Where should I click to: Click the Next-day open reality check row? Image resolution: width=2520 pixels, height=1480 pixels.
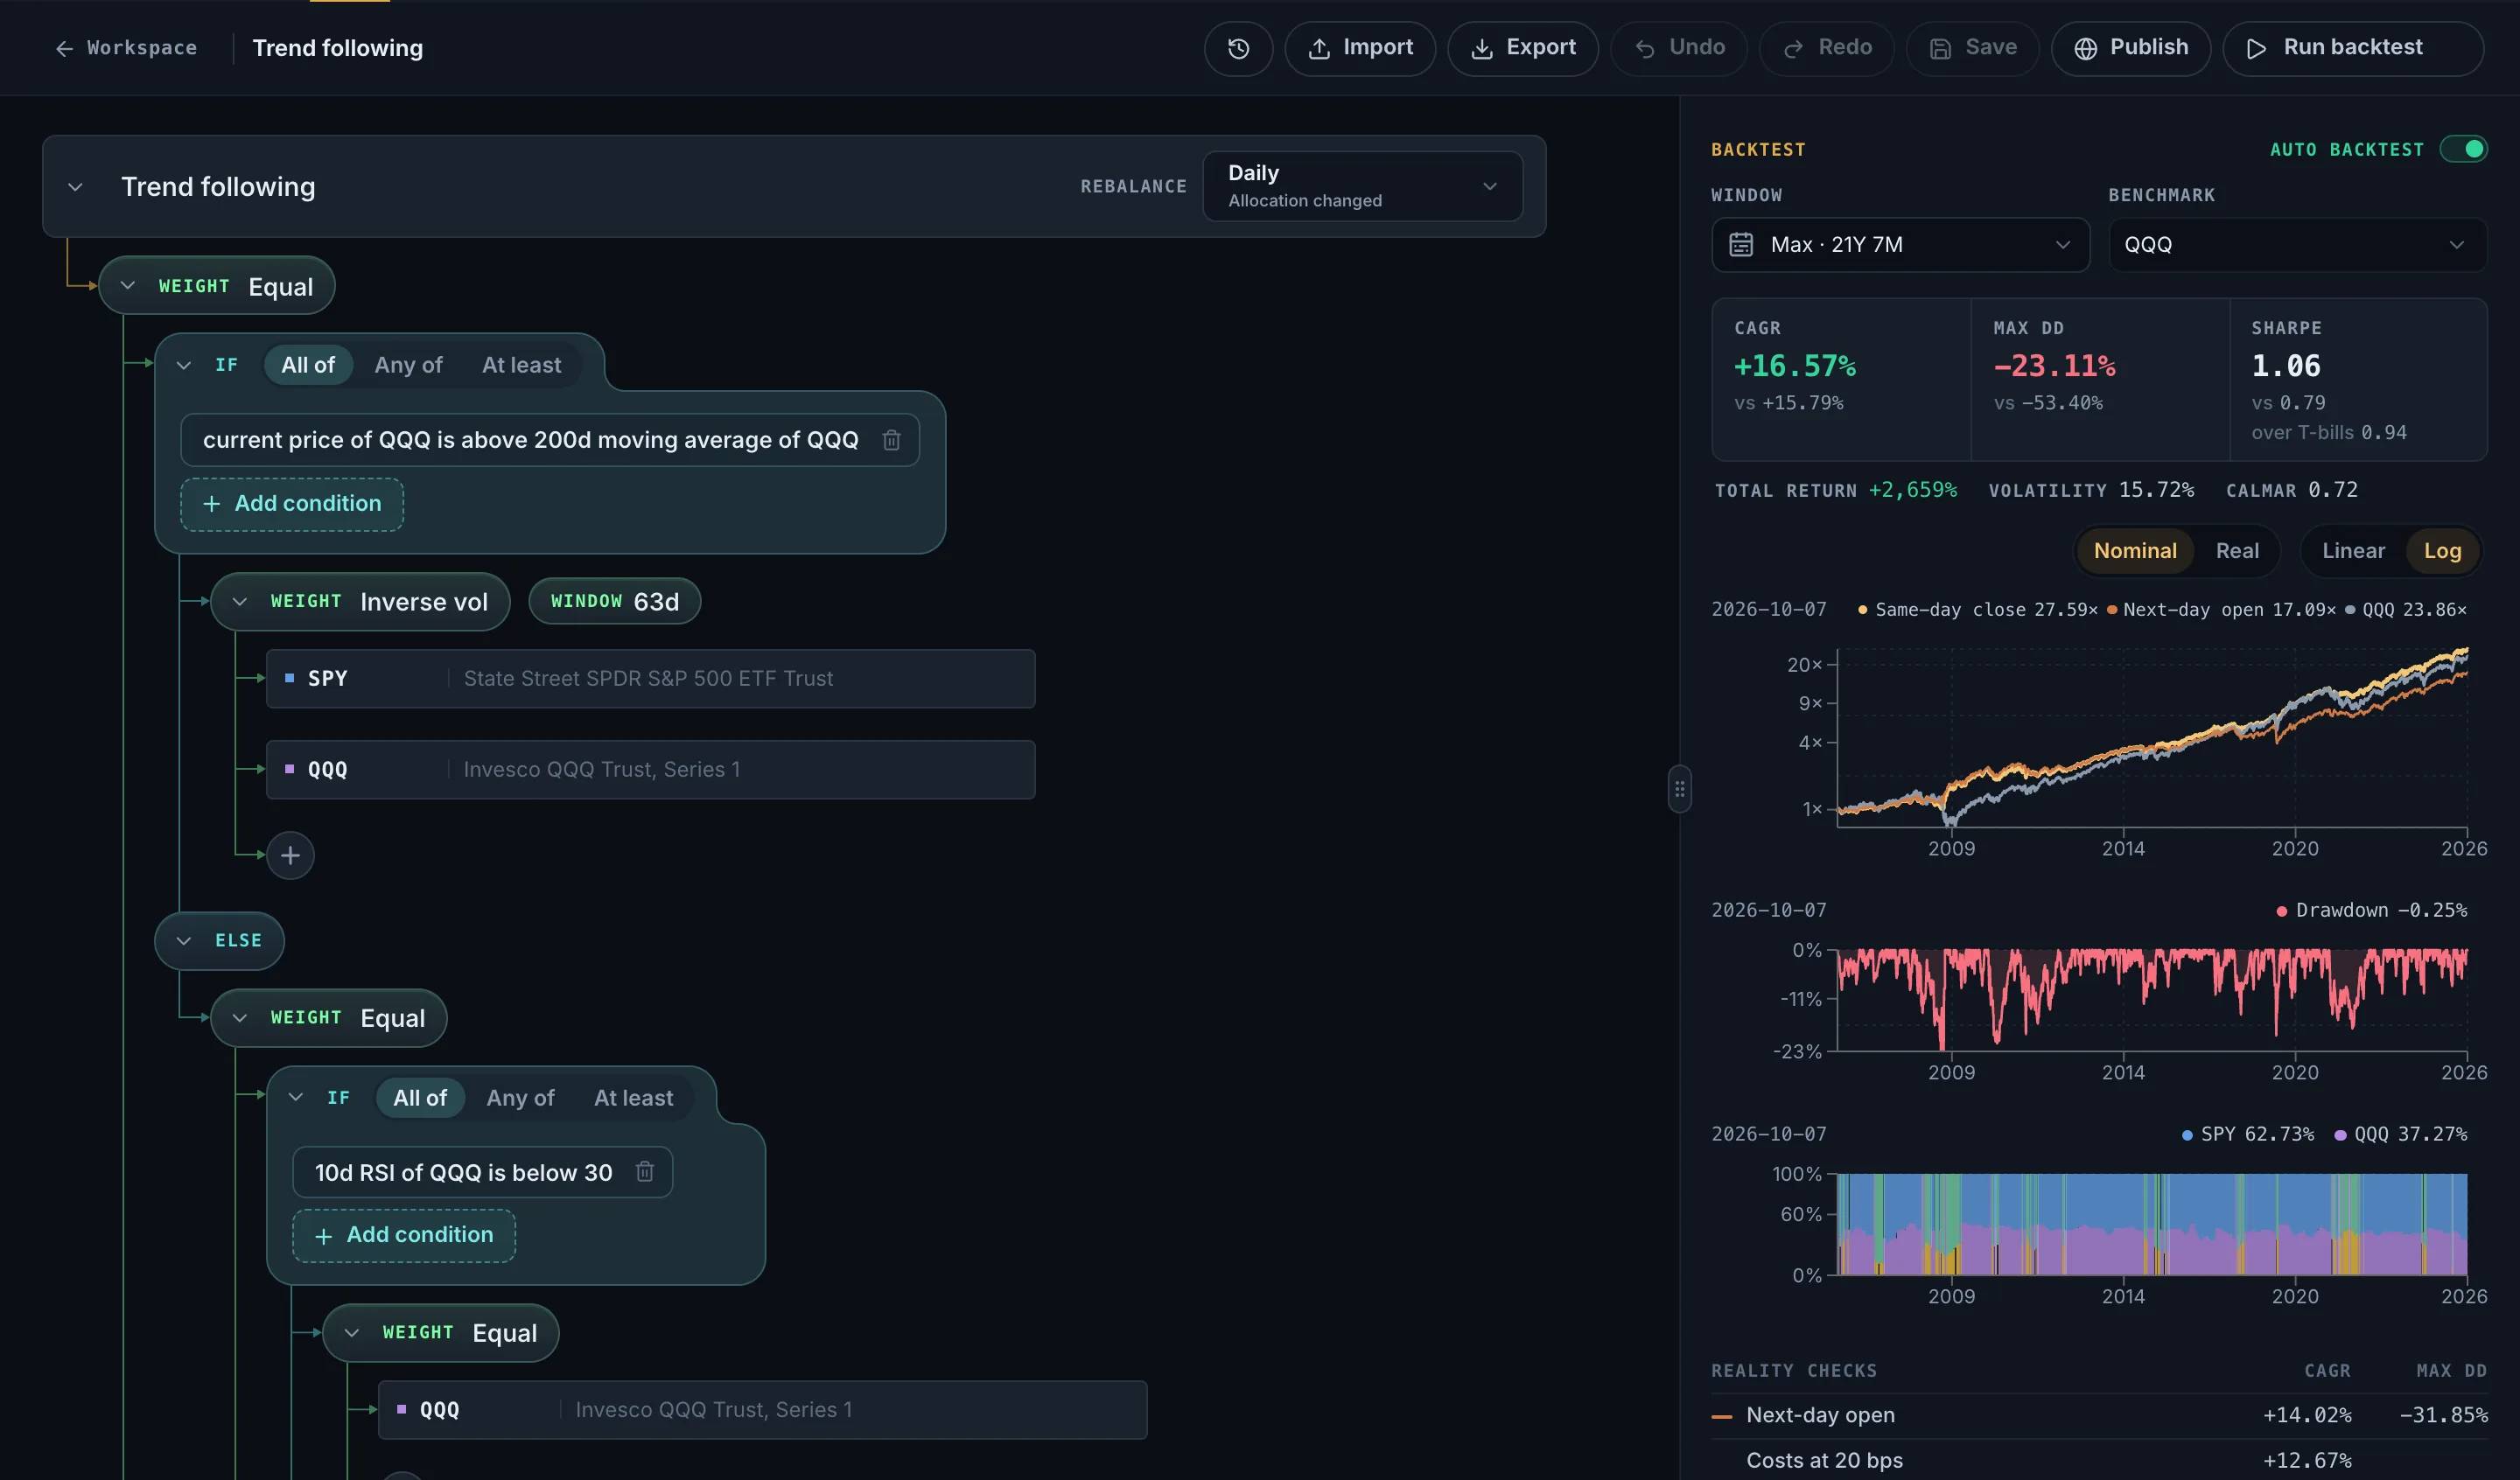coord(2099,1415)
